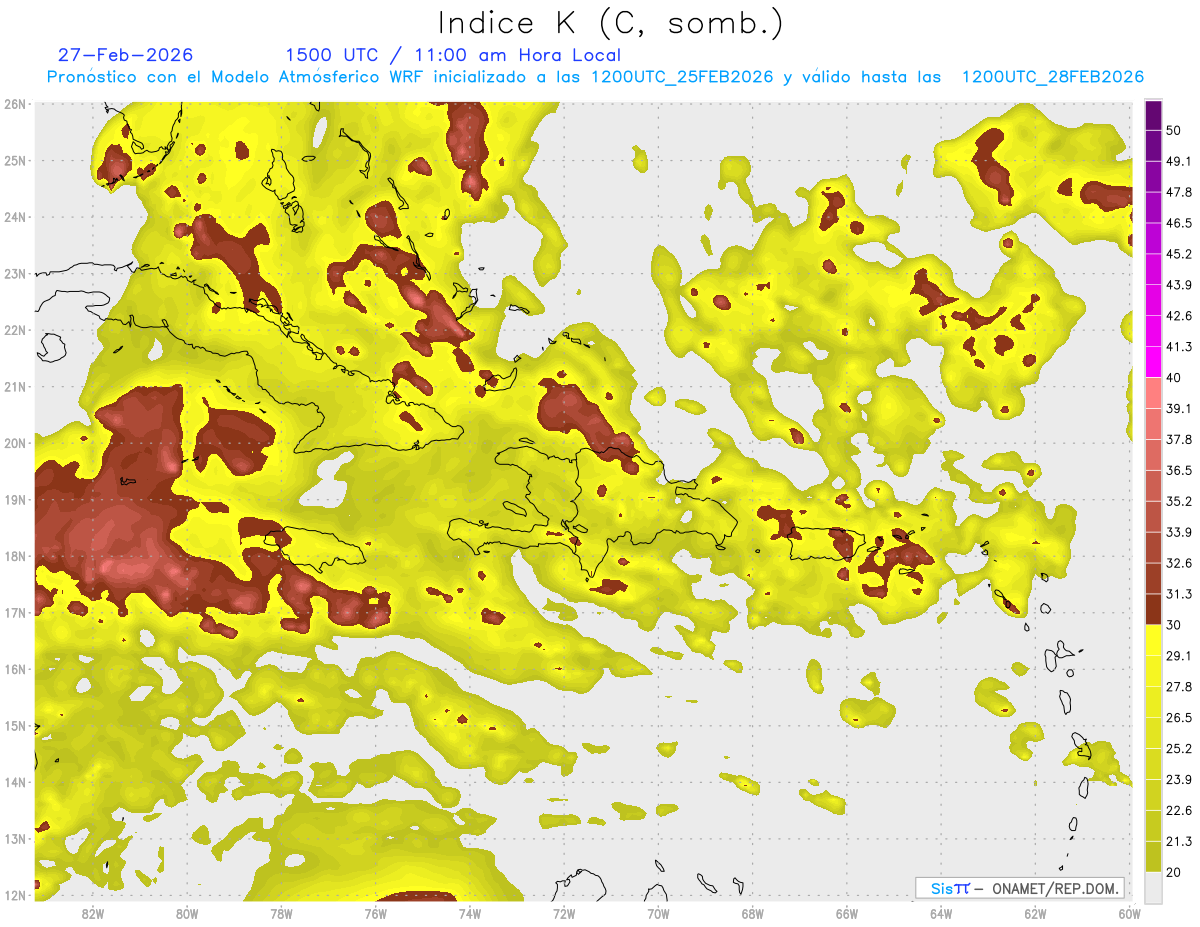This screenshot has width=1200, height=927.
Task: Click the "22N" latitude label
Action: (15, 330)
